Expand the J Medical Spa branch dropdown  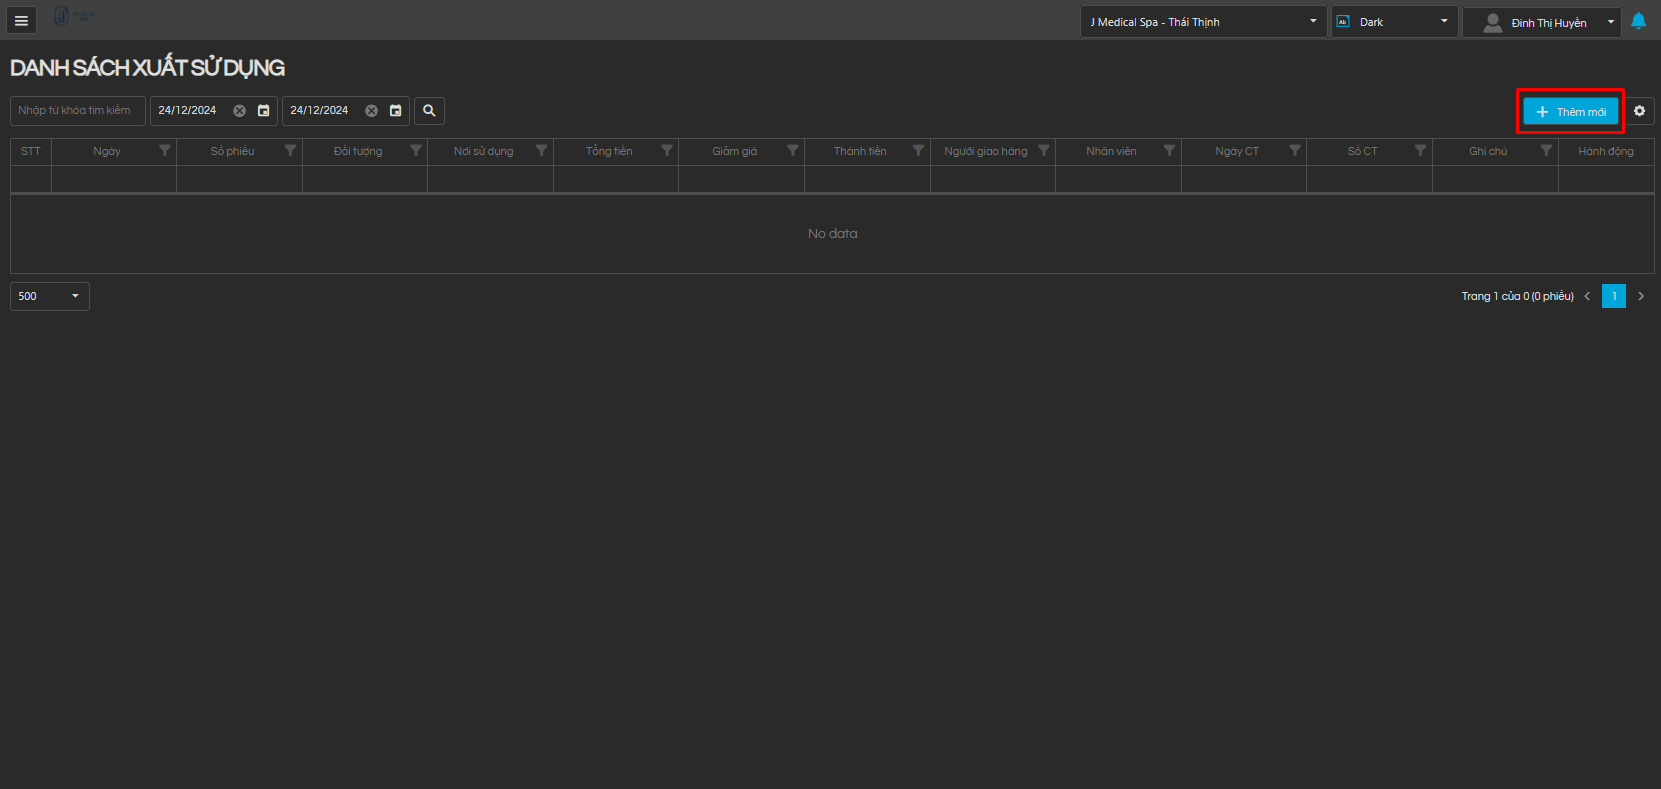click(x=1203, y=22)
